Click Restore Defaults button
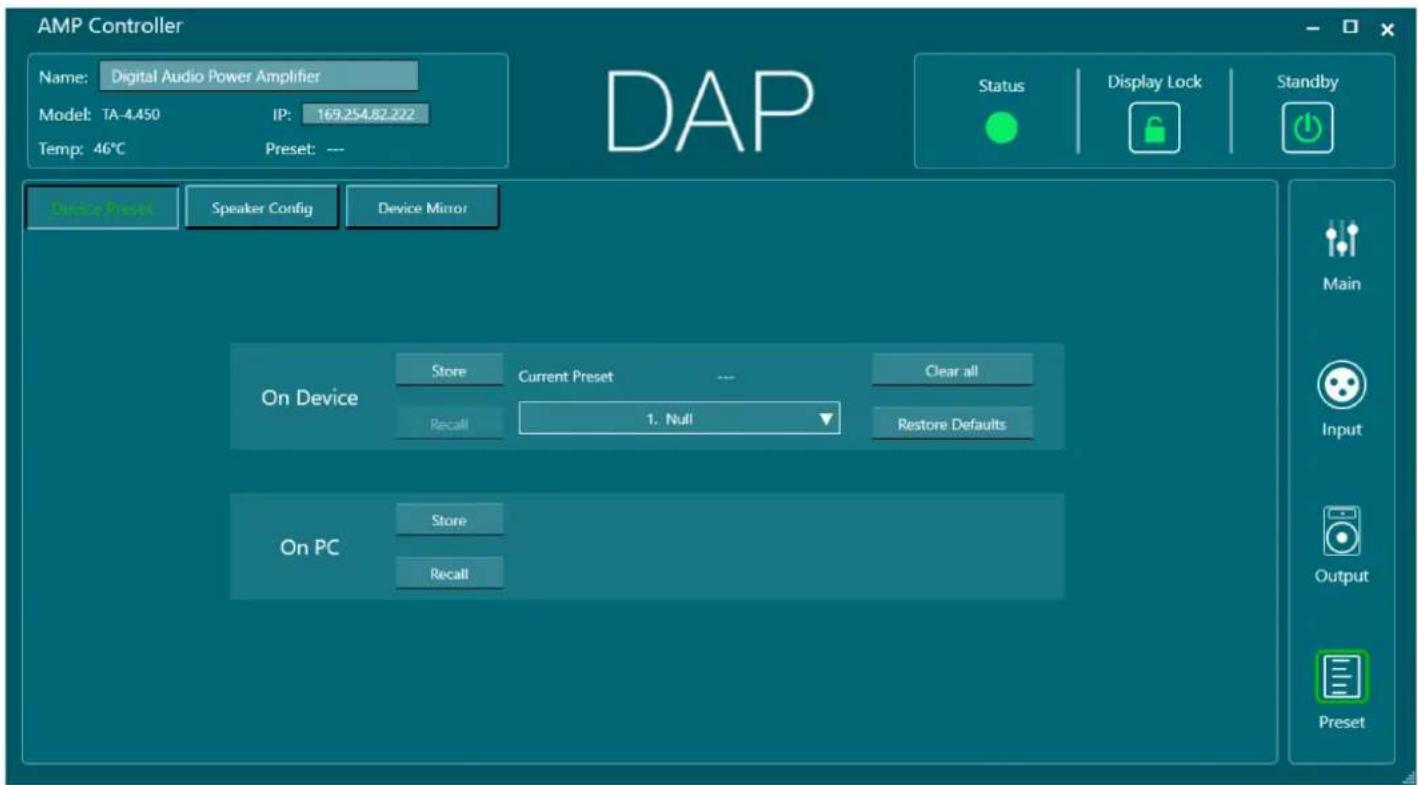Screen dimensions: 1418x785 point(952,424)
